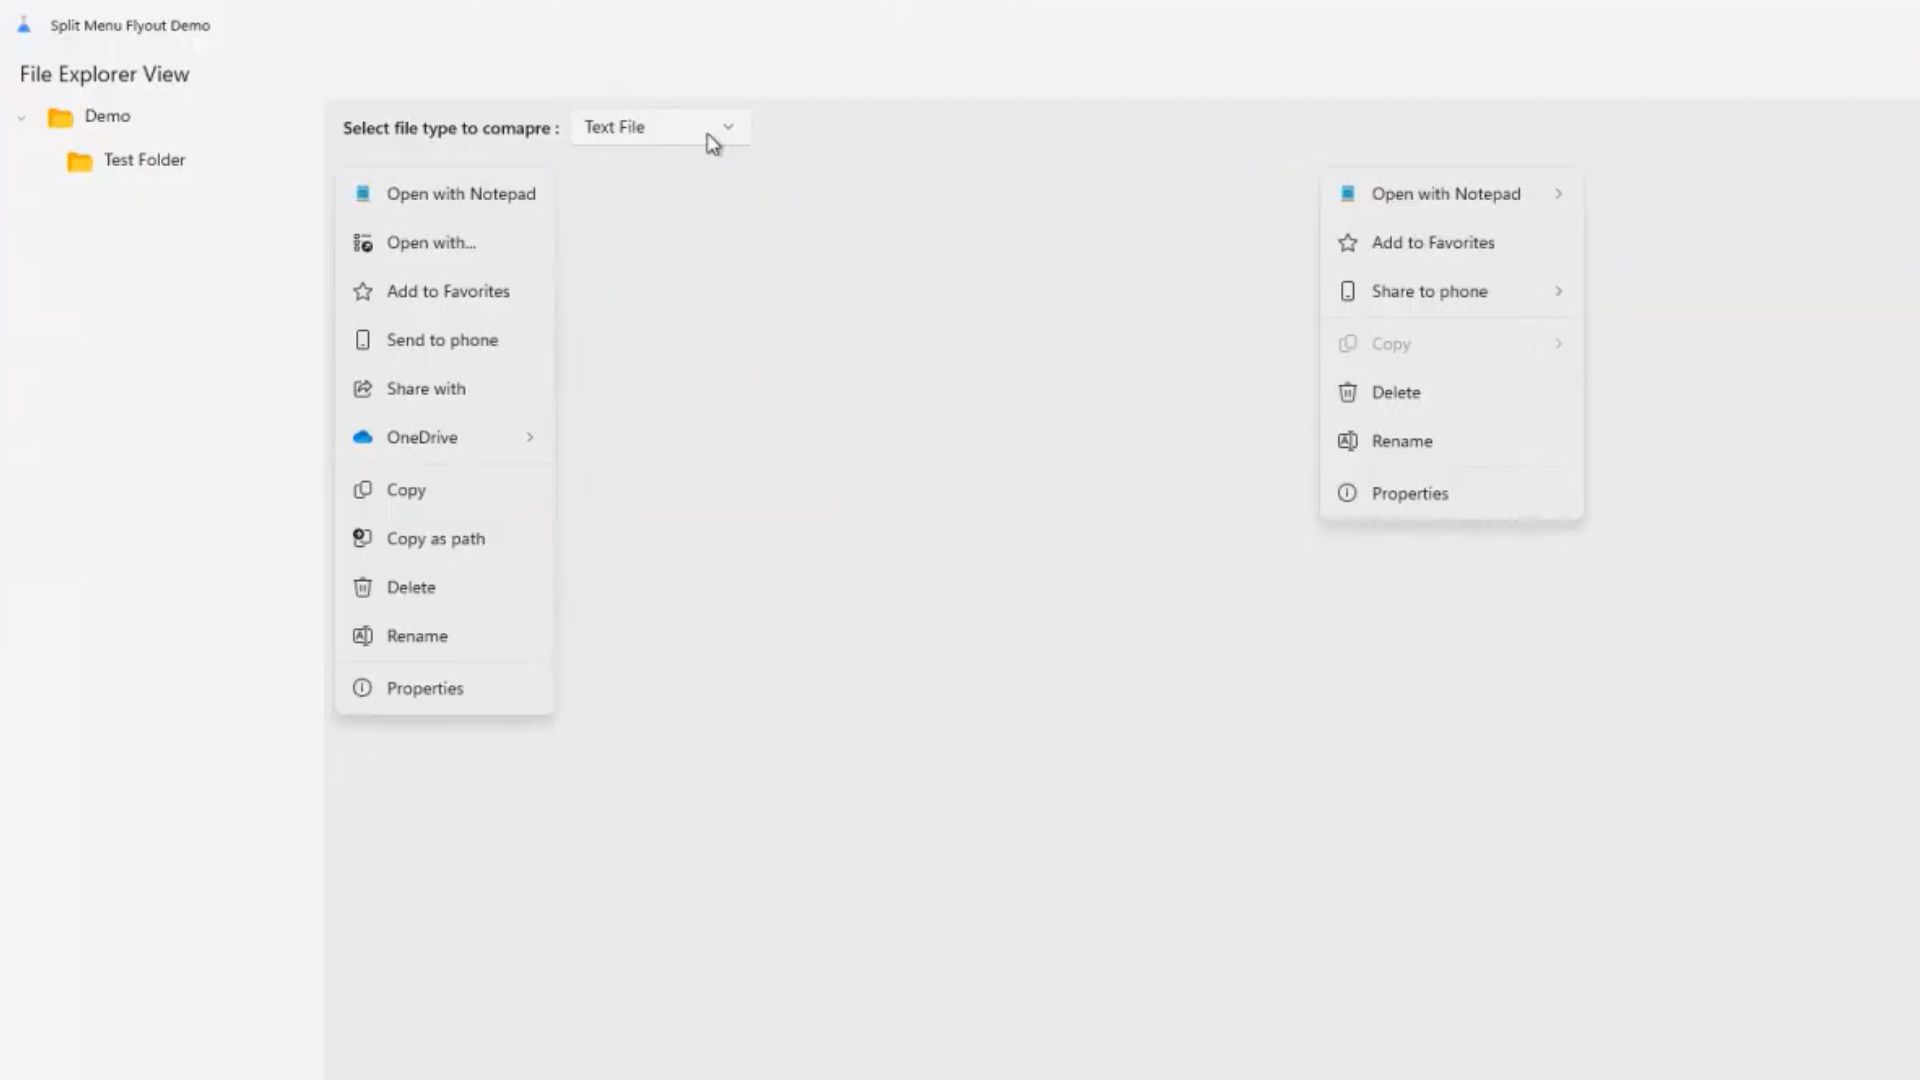The width and height of the screenshot is (1920, 1080).
Task: Select the 'Demo' tree item label
Action: pyautogui.click(x=107, y=116)
